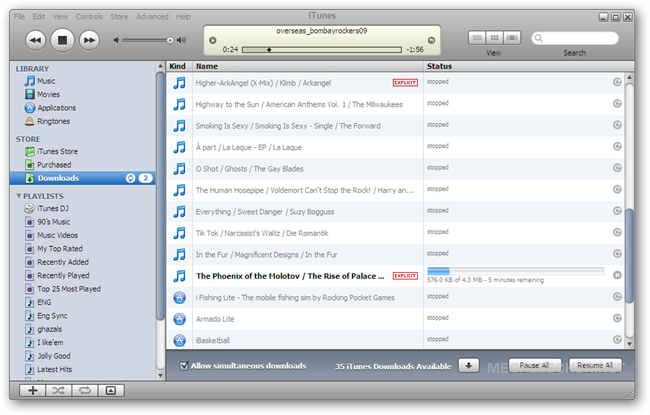
Task: Open the Advanced menu
Action: pyautogui.click(x=152, y=17)
